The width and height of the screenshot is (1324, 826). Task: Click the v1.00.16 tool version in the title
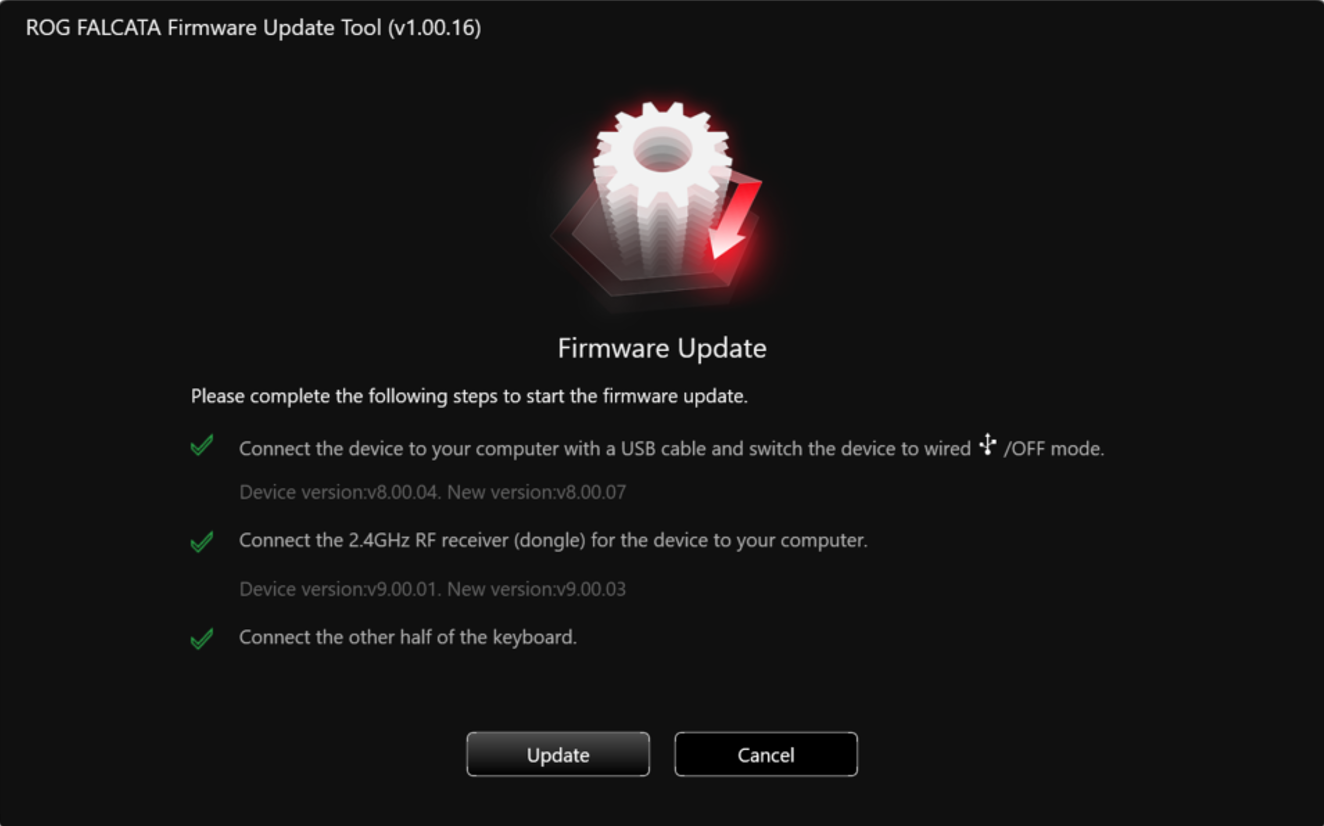[434, 28]
